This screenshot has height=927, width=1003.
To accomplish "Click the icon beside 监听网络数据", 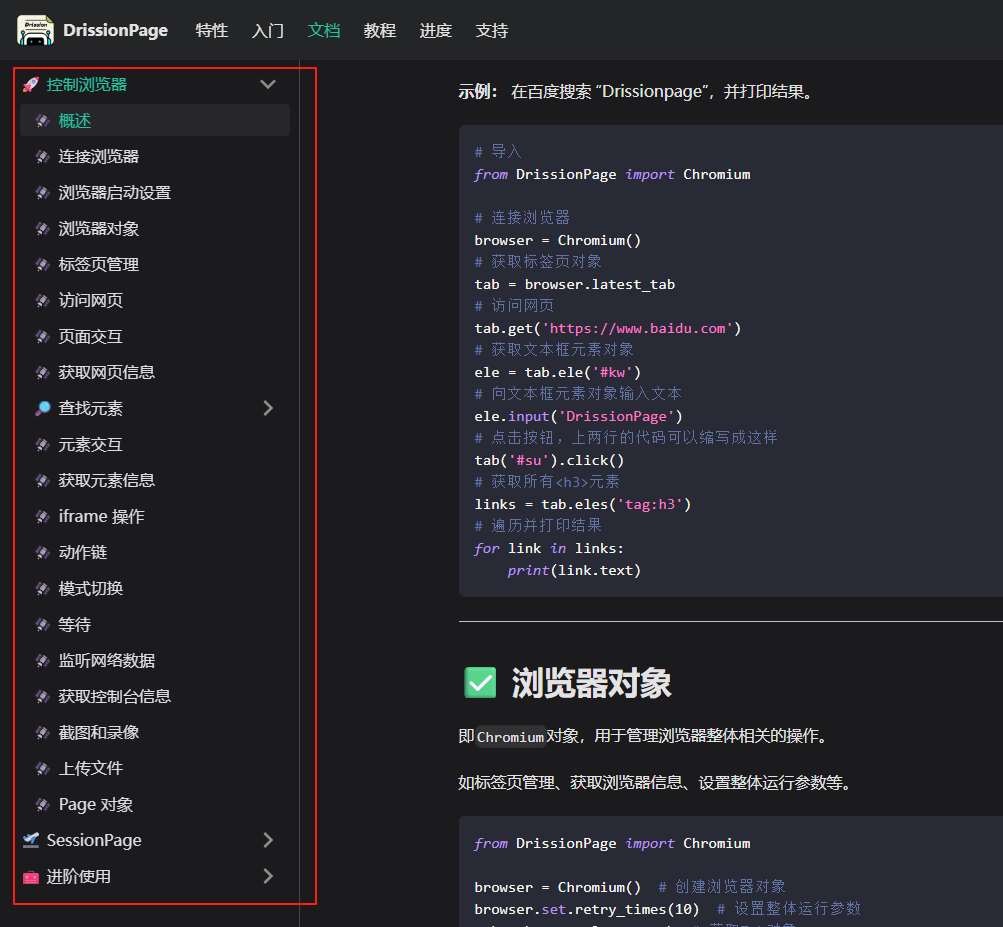I will (43, 660).
